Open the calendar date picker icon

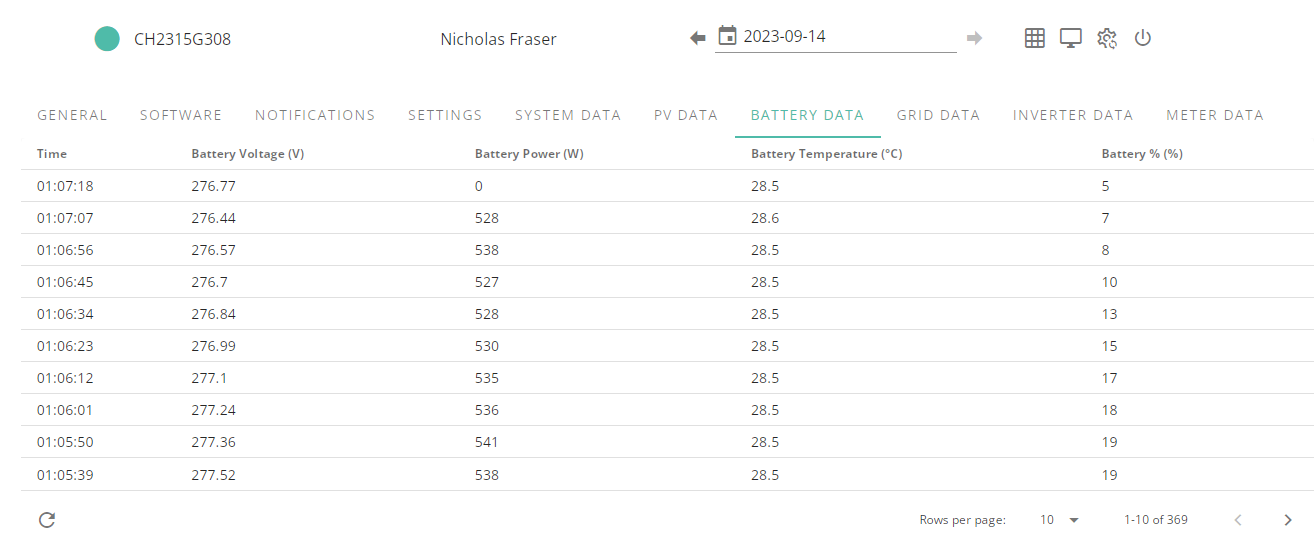pos(728,36)
